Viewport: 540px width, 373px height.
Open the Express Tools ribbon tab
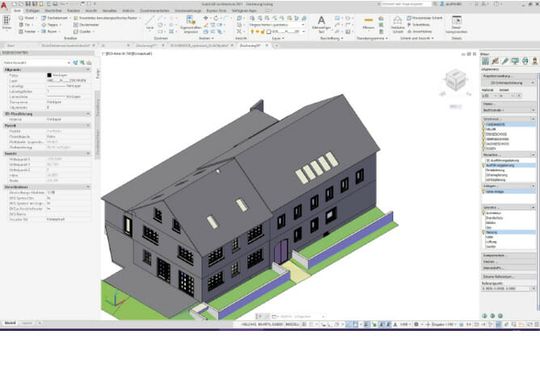click(x=216, y=11)
